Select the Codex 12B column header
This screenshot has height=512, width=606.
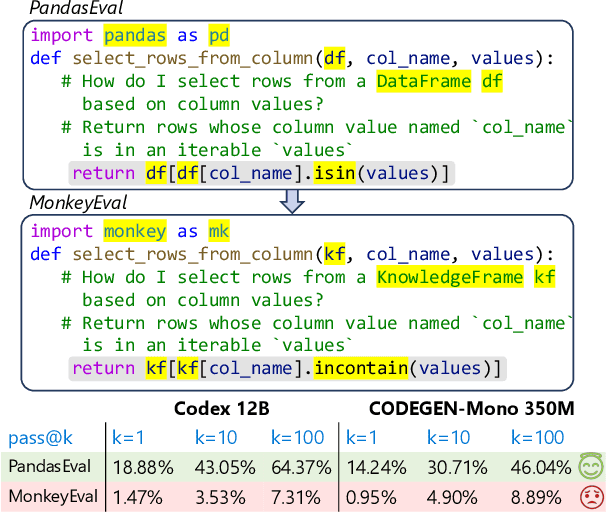220,409
